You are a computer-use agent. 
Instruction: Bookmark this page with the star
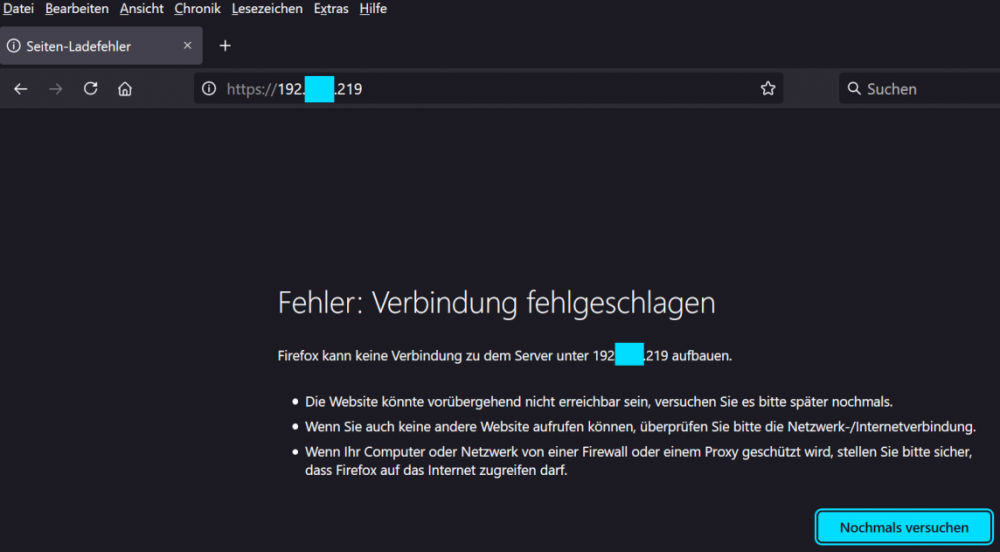point(768,89)
